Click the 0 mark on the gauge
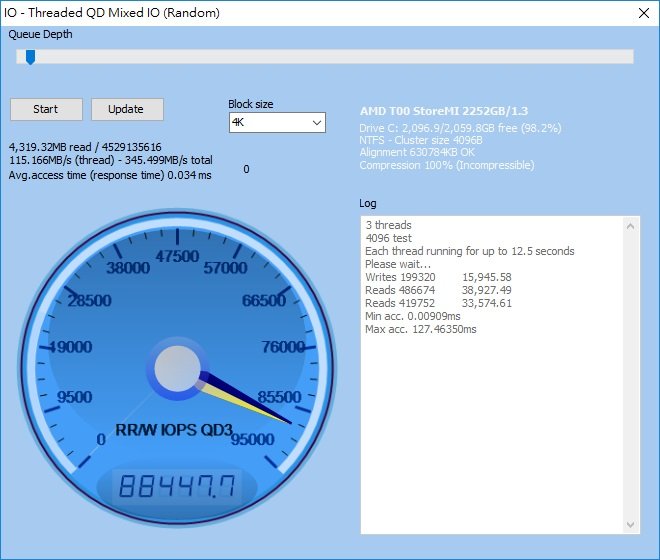Image resolution: width=660 pixels, height=560 pixels. tap(101, 440)
